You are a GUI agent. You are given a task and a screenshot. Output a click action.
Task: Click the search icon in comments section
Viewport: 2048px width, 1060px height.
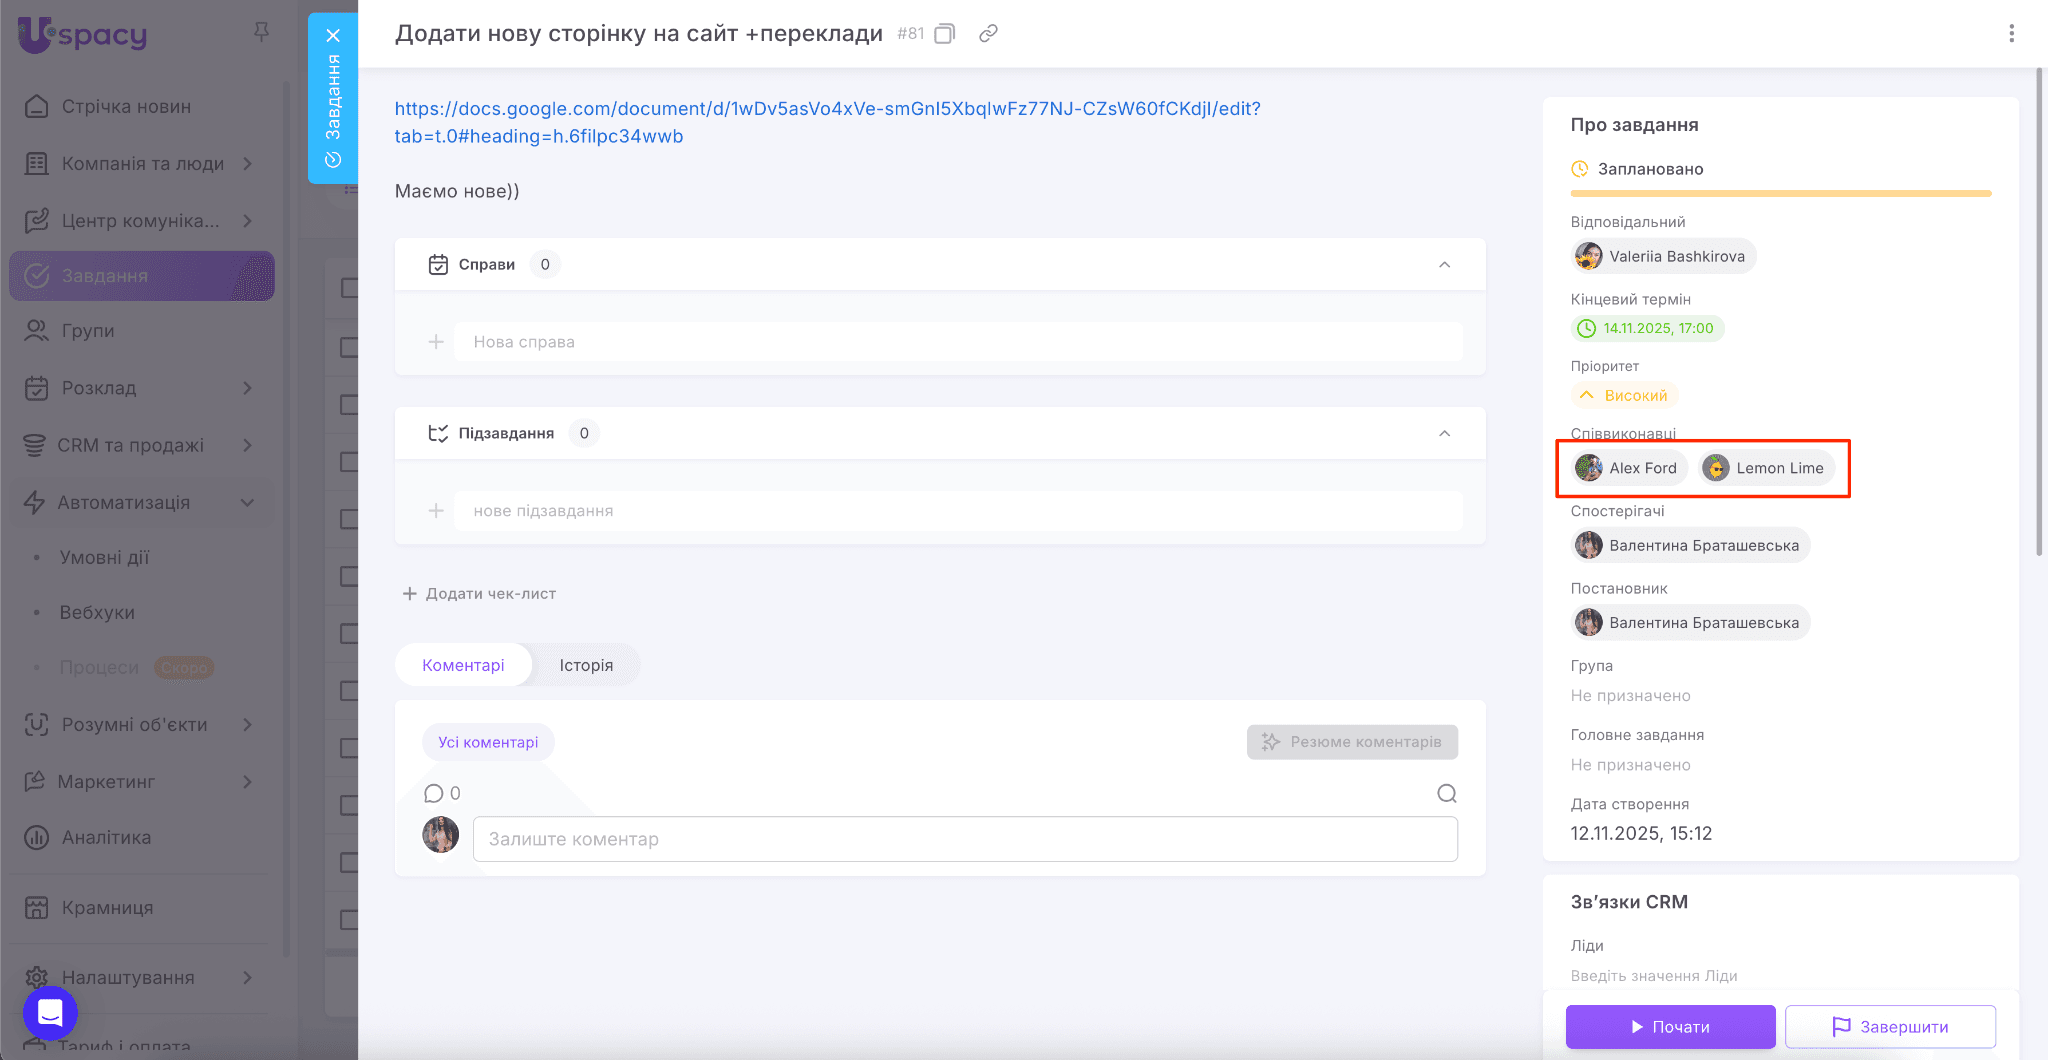click(x=1446, y=794)
